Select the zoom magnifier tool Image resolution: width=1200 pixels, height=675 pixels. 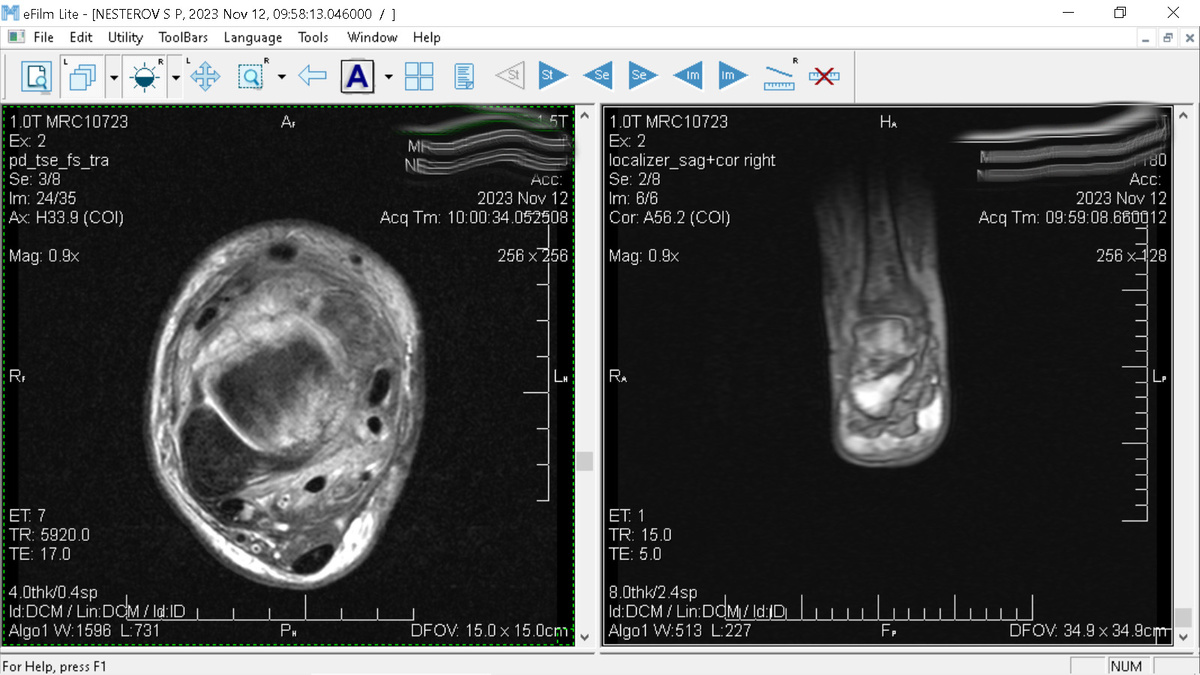[250, 76]
